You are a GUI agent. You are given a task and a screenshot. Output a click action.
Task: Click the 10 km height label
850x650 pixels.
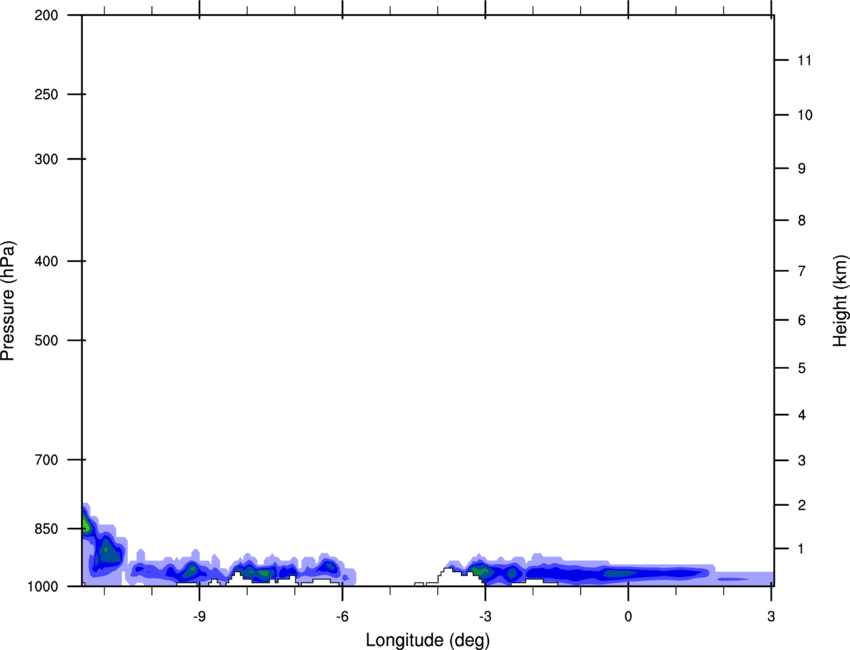[x=805, y=115]
